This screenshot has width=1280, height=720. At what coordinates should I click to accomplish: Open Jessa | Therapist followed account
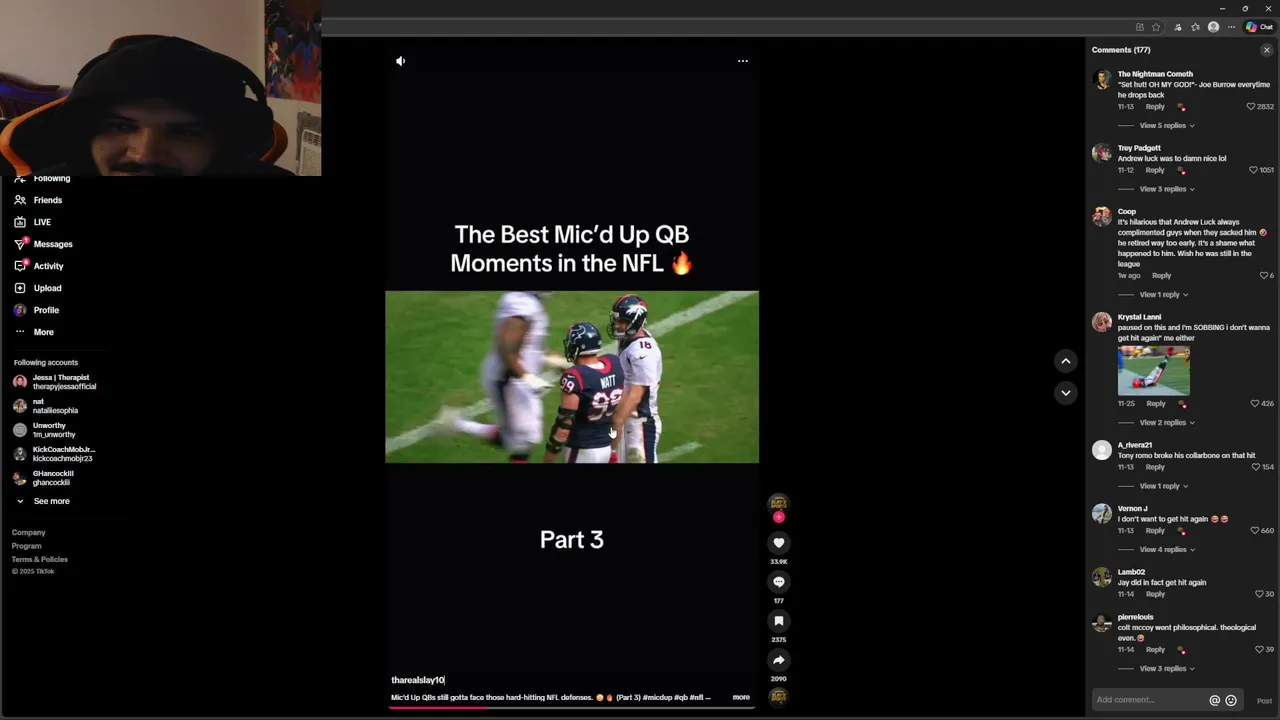[x=55, y=382]
